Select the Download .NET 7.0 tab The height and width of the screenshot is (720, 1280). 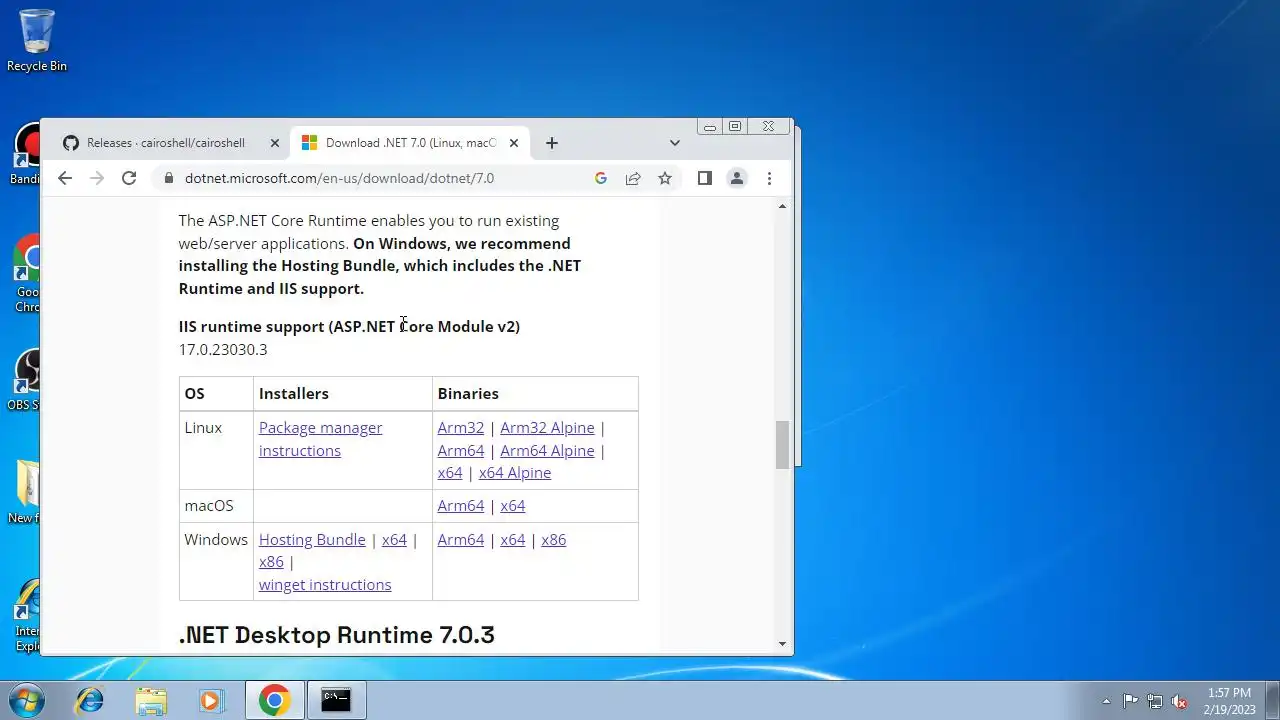point(410,143)
